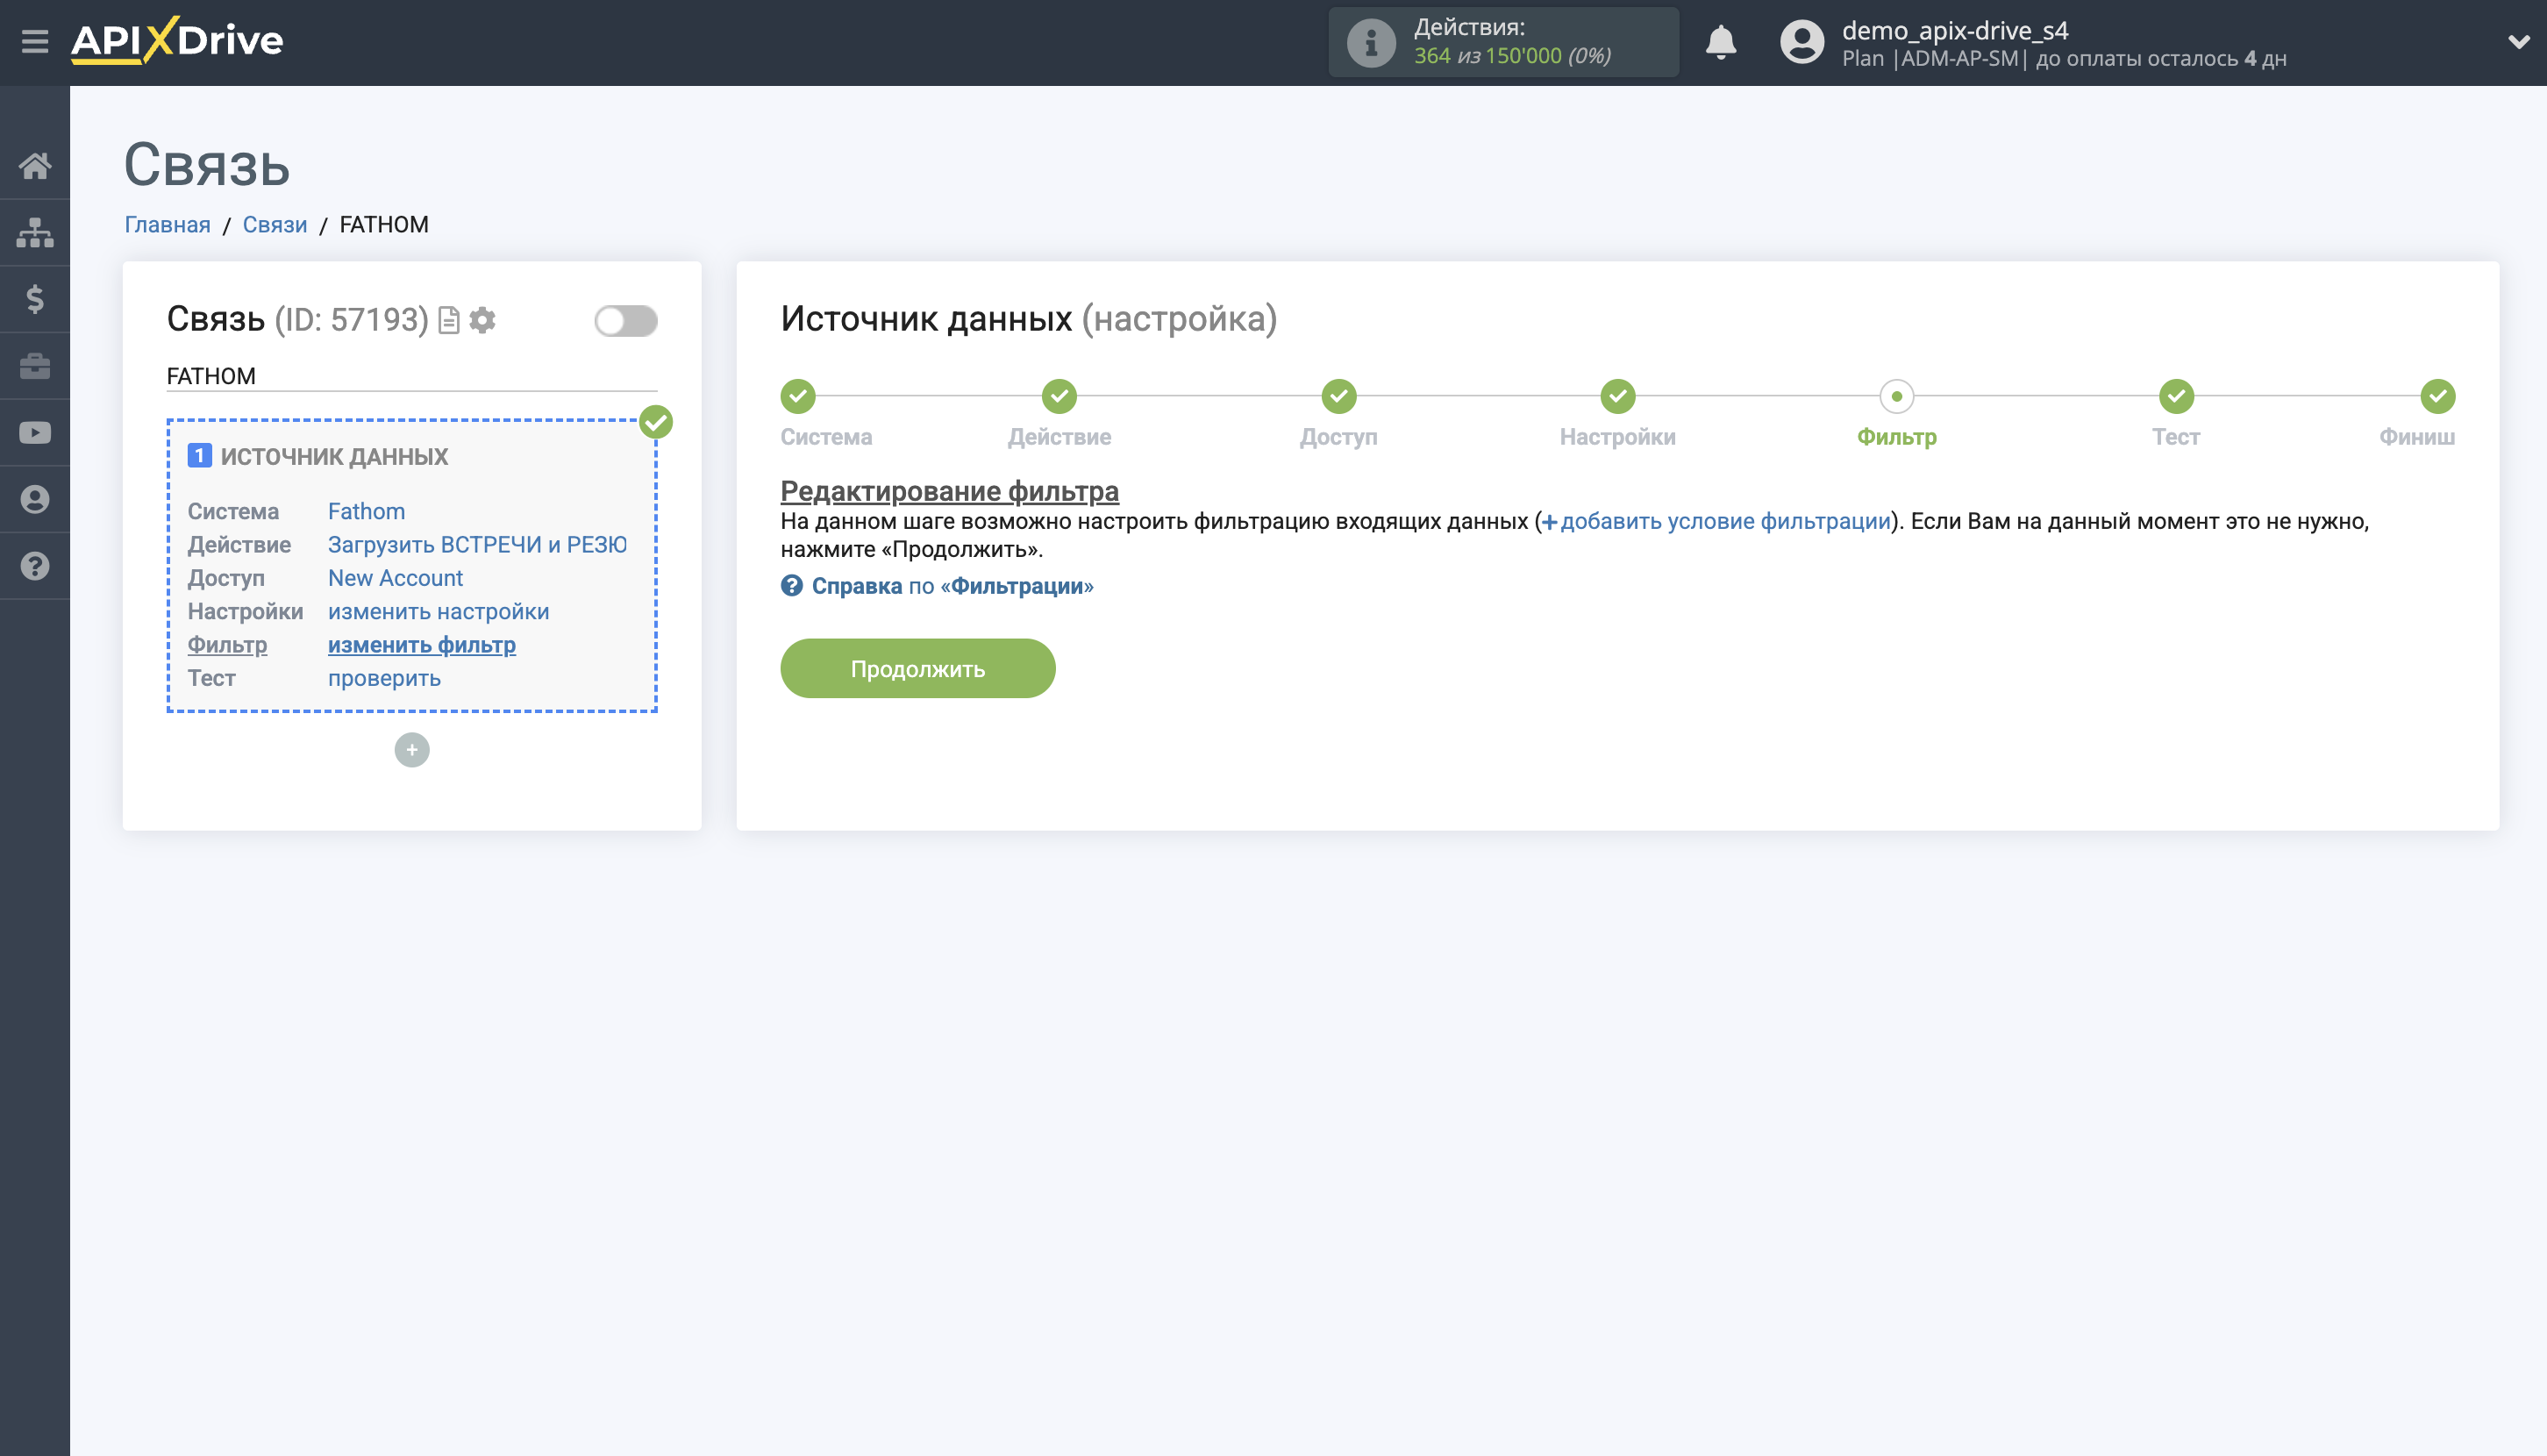2547x1456 pixels.
Task: Open the briefcase icon in sidebar
Action: tap(35, 366)
